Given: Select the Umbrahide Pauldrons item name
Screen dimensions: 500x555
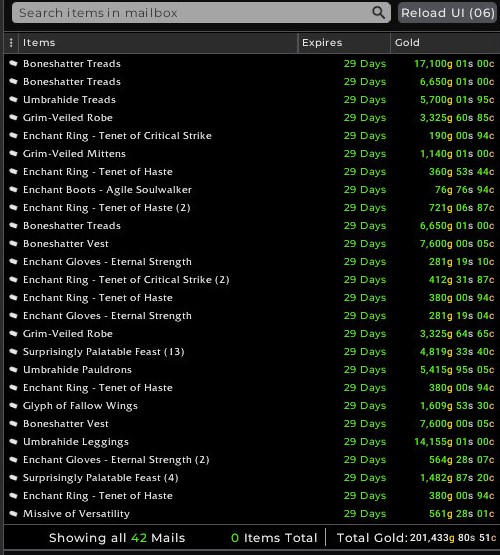Looking at the screenshot, I should [x=77, y=370].
